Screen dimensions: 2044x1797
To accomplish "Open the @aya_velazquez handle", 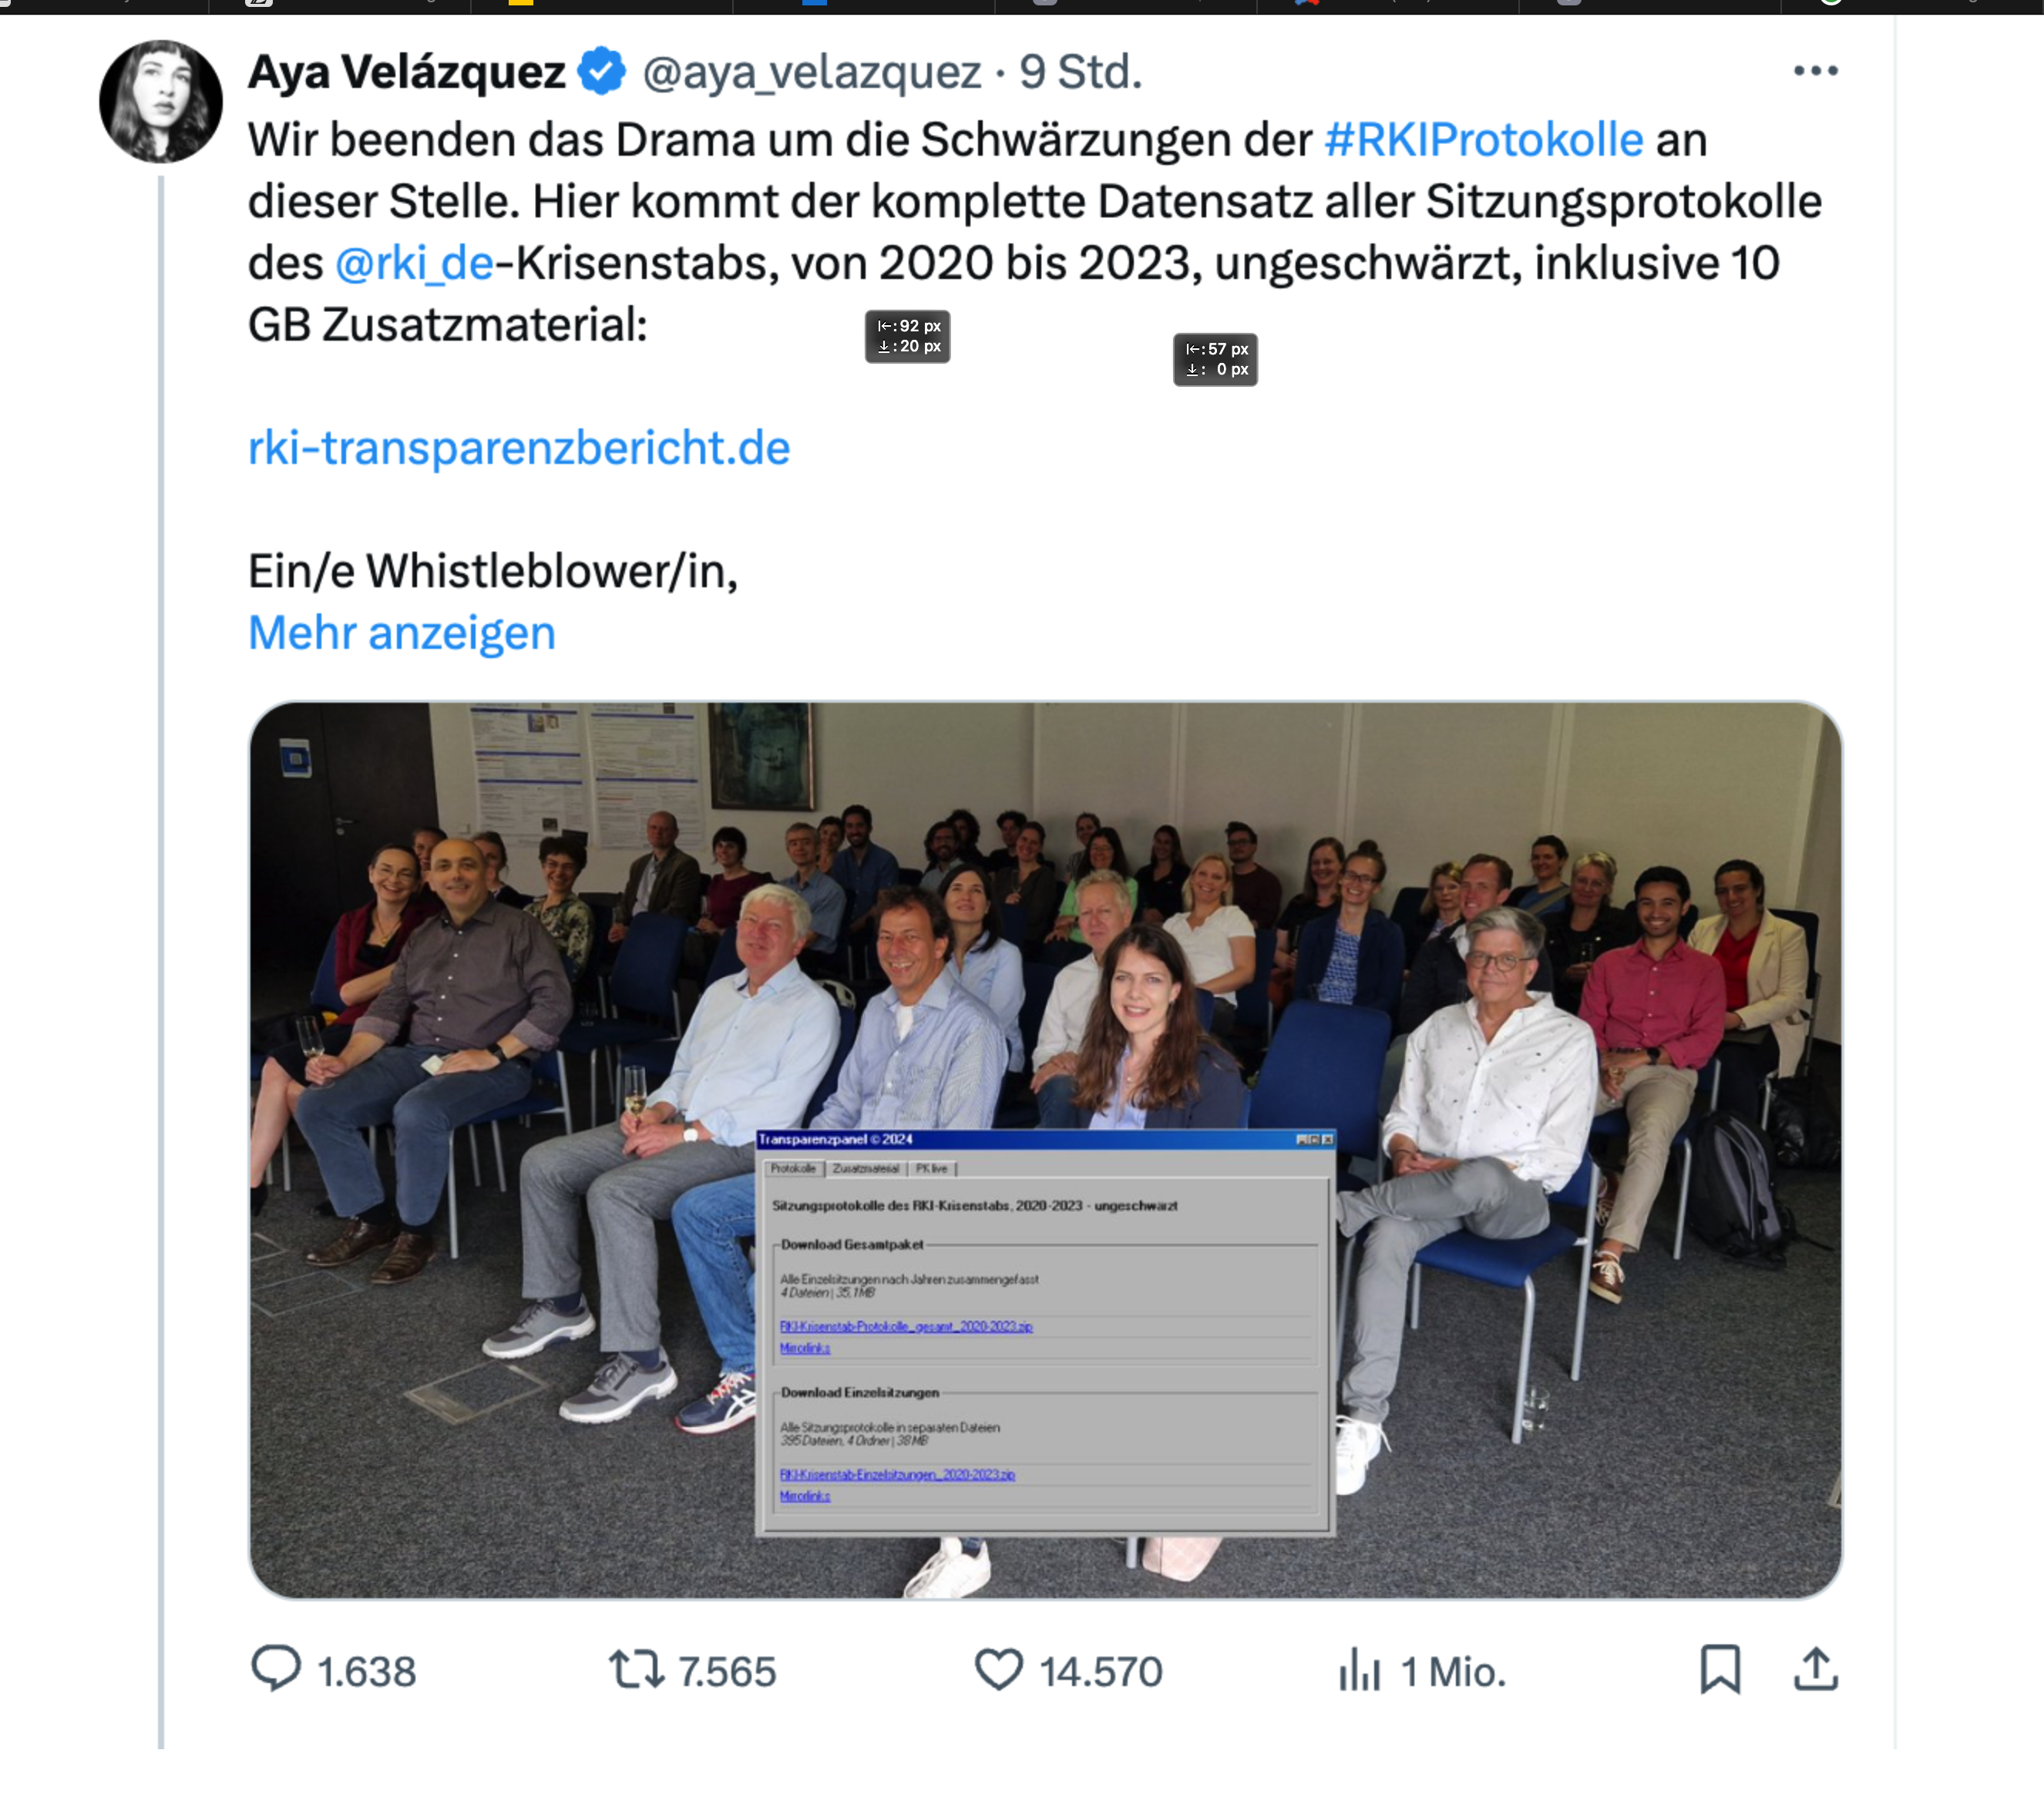I will 812,72.
